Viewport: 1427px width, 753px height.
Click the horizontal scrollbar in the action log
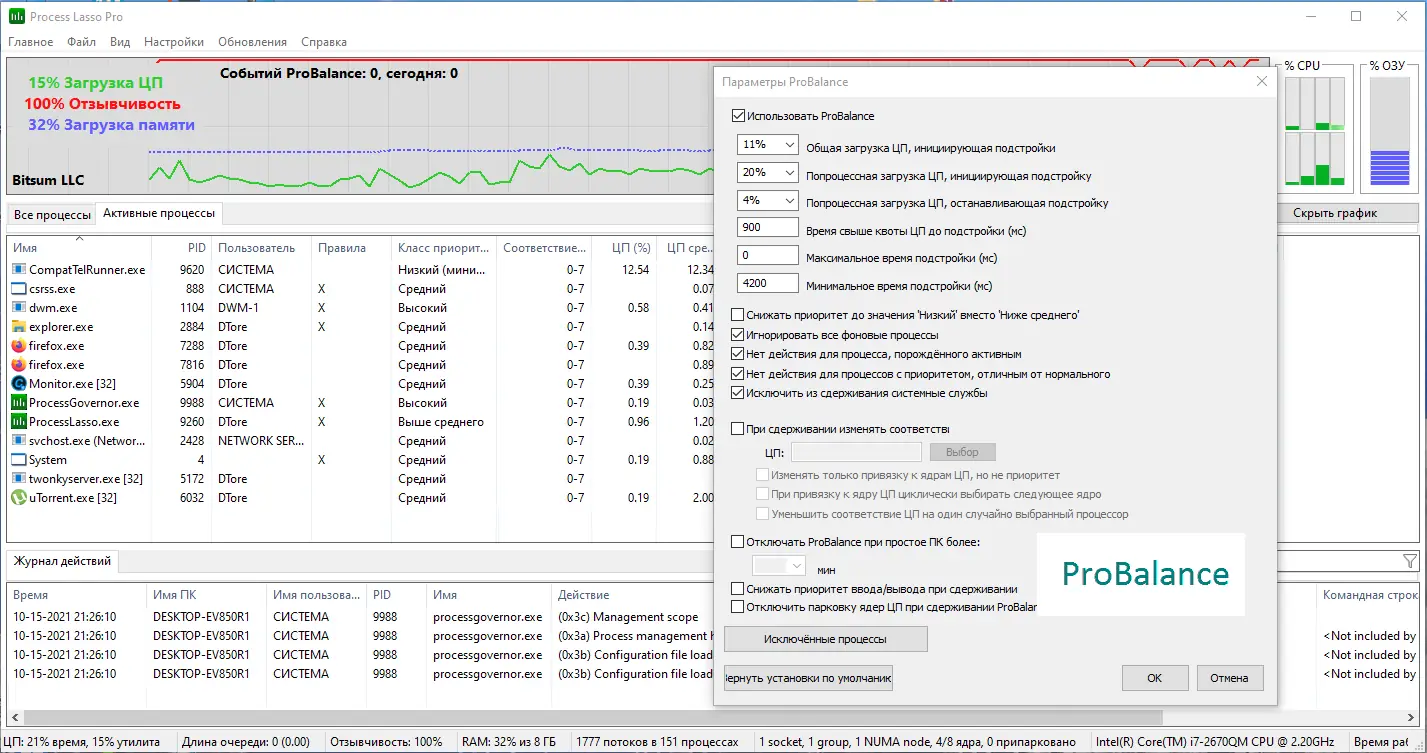(x=594, y=718)
